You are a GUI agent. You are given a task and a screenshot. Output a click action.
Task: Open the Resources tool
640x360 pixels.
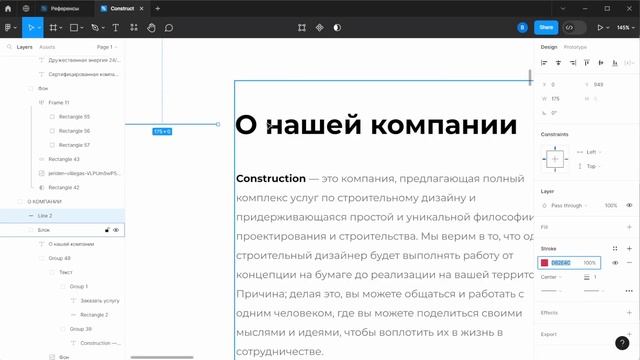click(134, 28)
